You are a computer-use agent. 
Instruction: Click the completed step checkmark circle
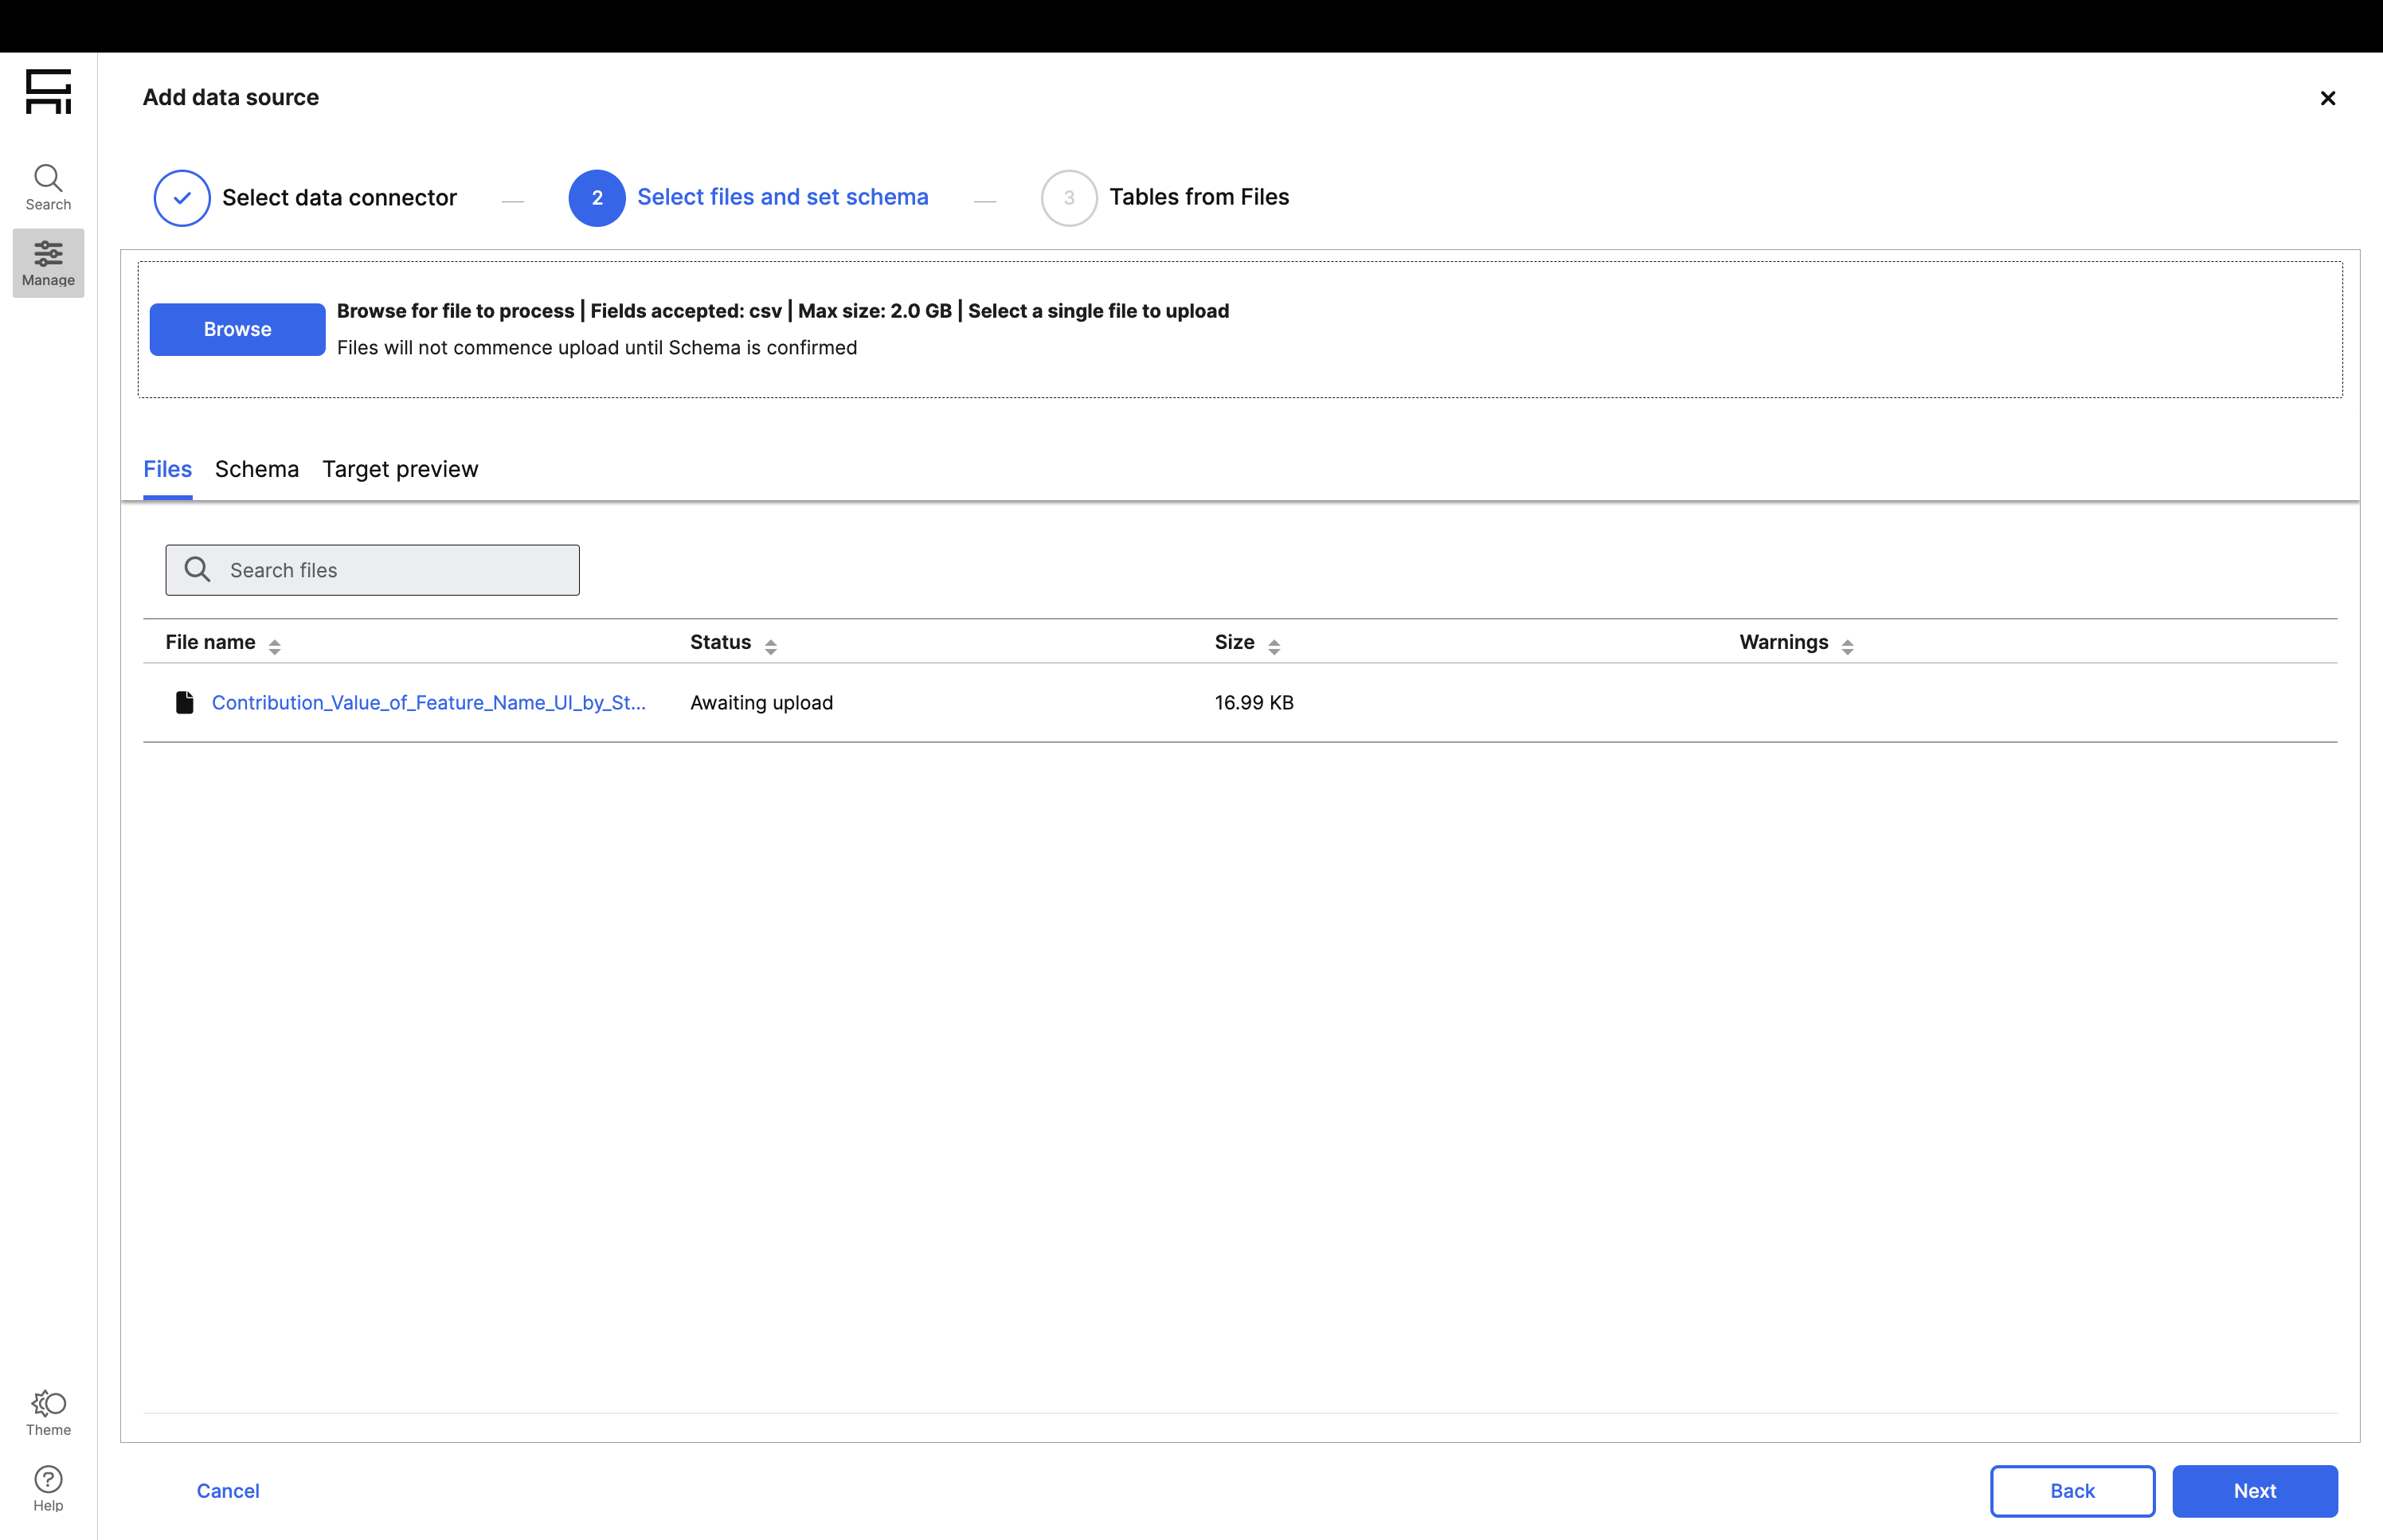tap(182, 198)
